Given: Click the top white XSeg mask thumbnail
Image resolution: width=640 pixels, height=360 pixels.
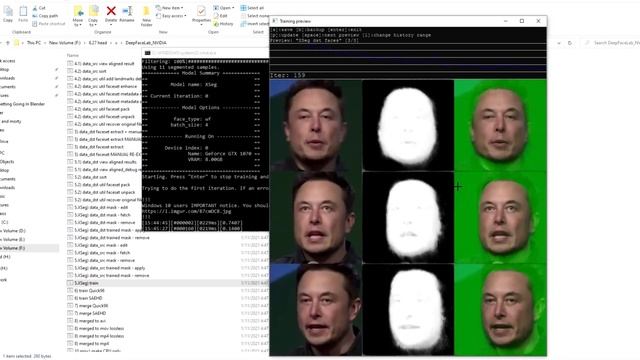Looking at the screenshot, I should [408, 125].
